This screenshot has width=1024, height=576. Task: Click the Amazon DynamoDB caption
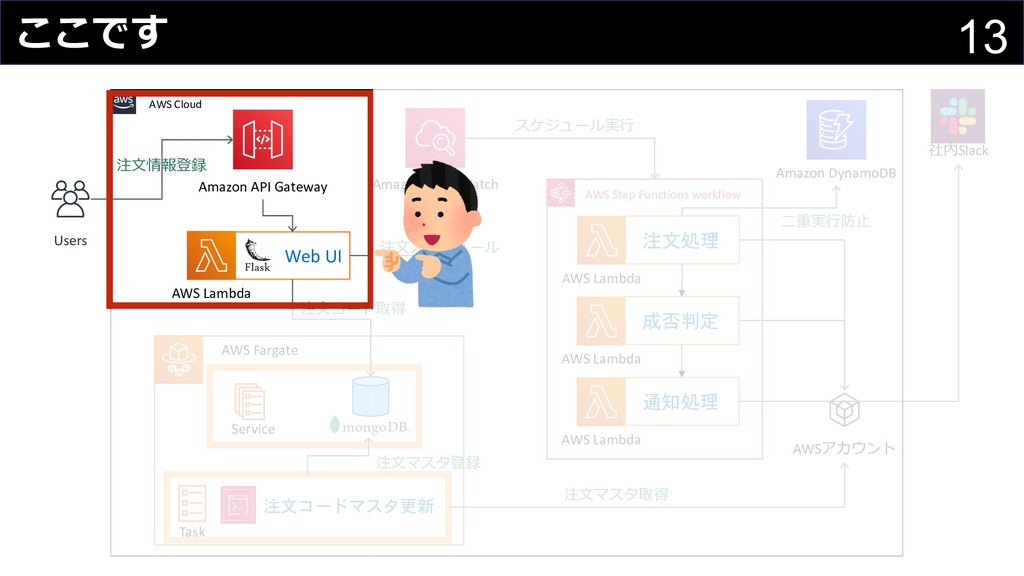pyautogui.click(x=836, y=173)
